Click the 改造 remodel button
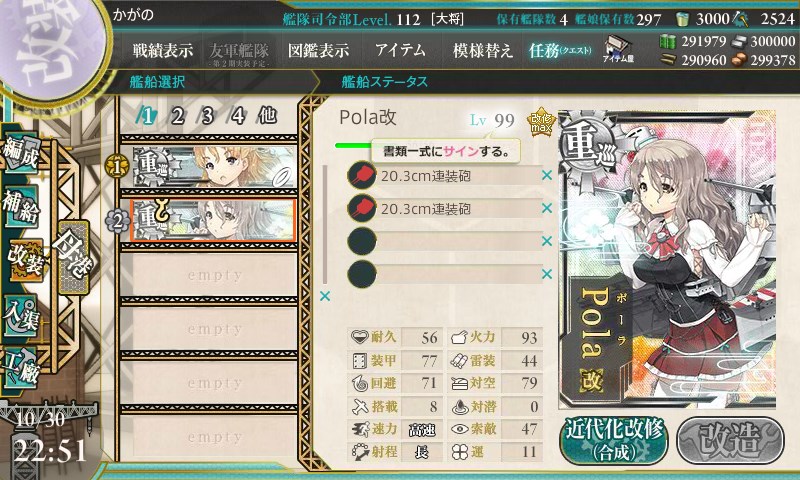The image size is (800, 480). tap(730, 441)
